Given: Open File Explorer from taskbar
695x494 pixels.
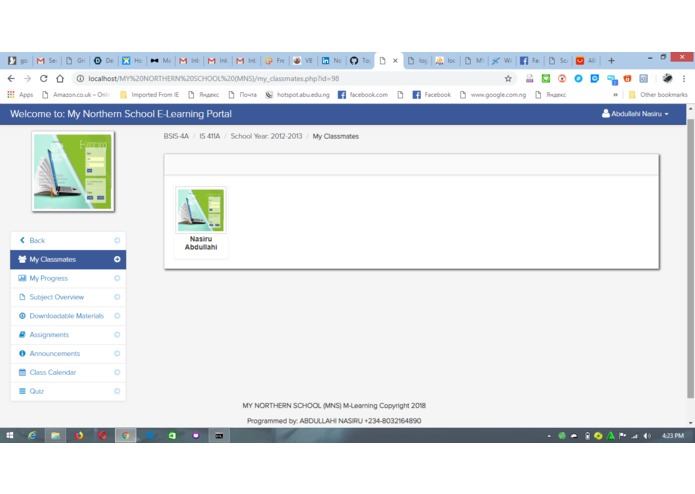Looking at the screenshot, I should point(55,436).
